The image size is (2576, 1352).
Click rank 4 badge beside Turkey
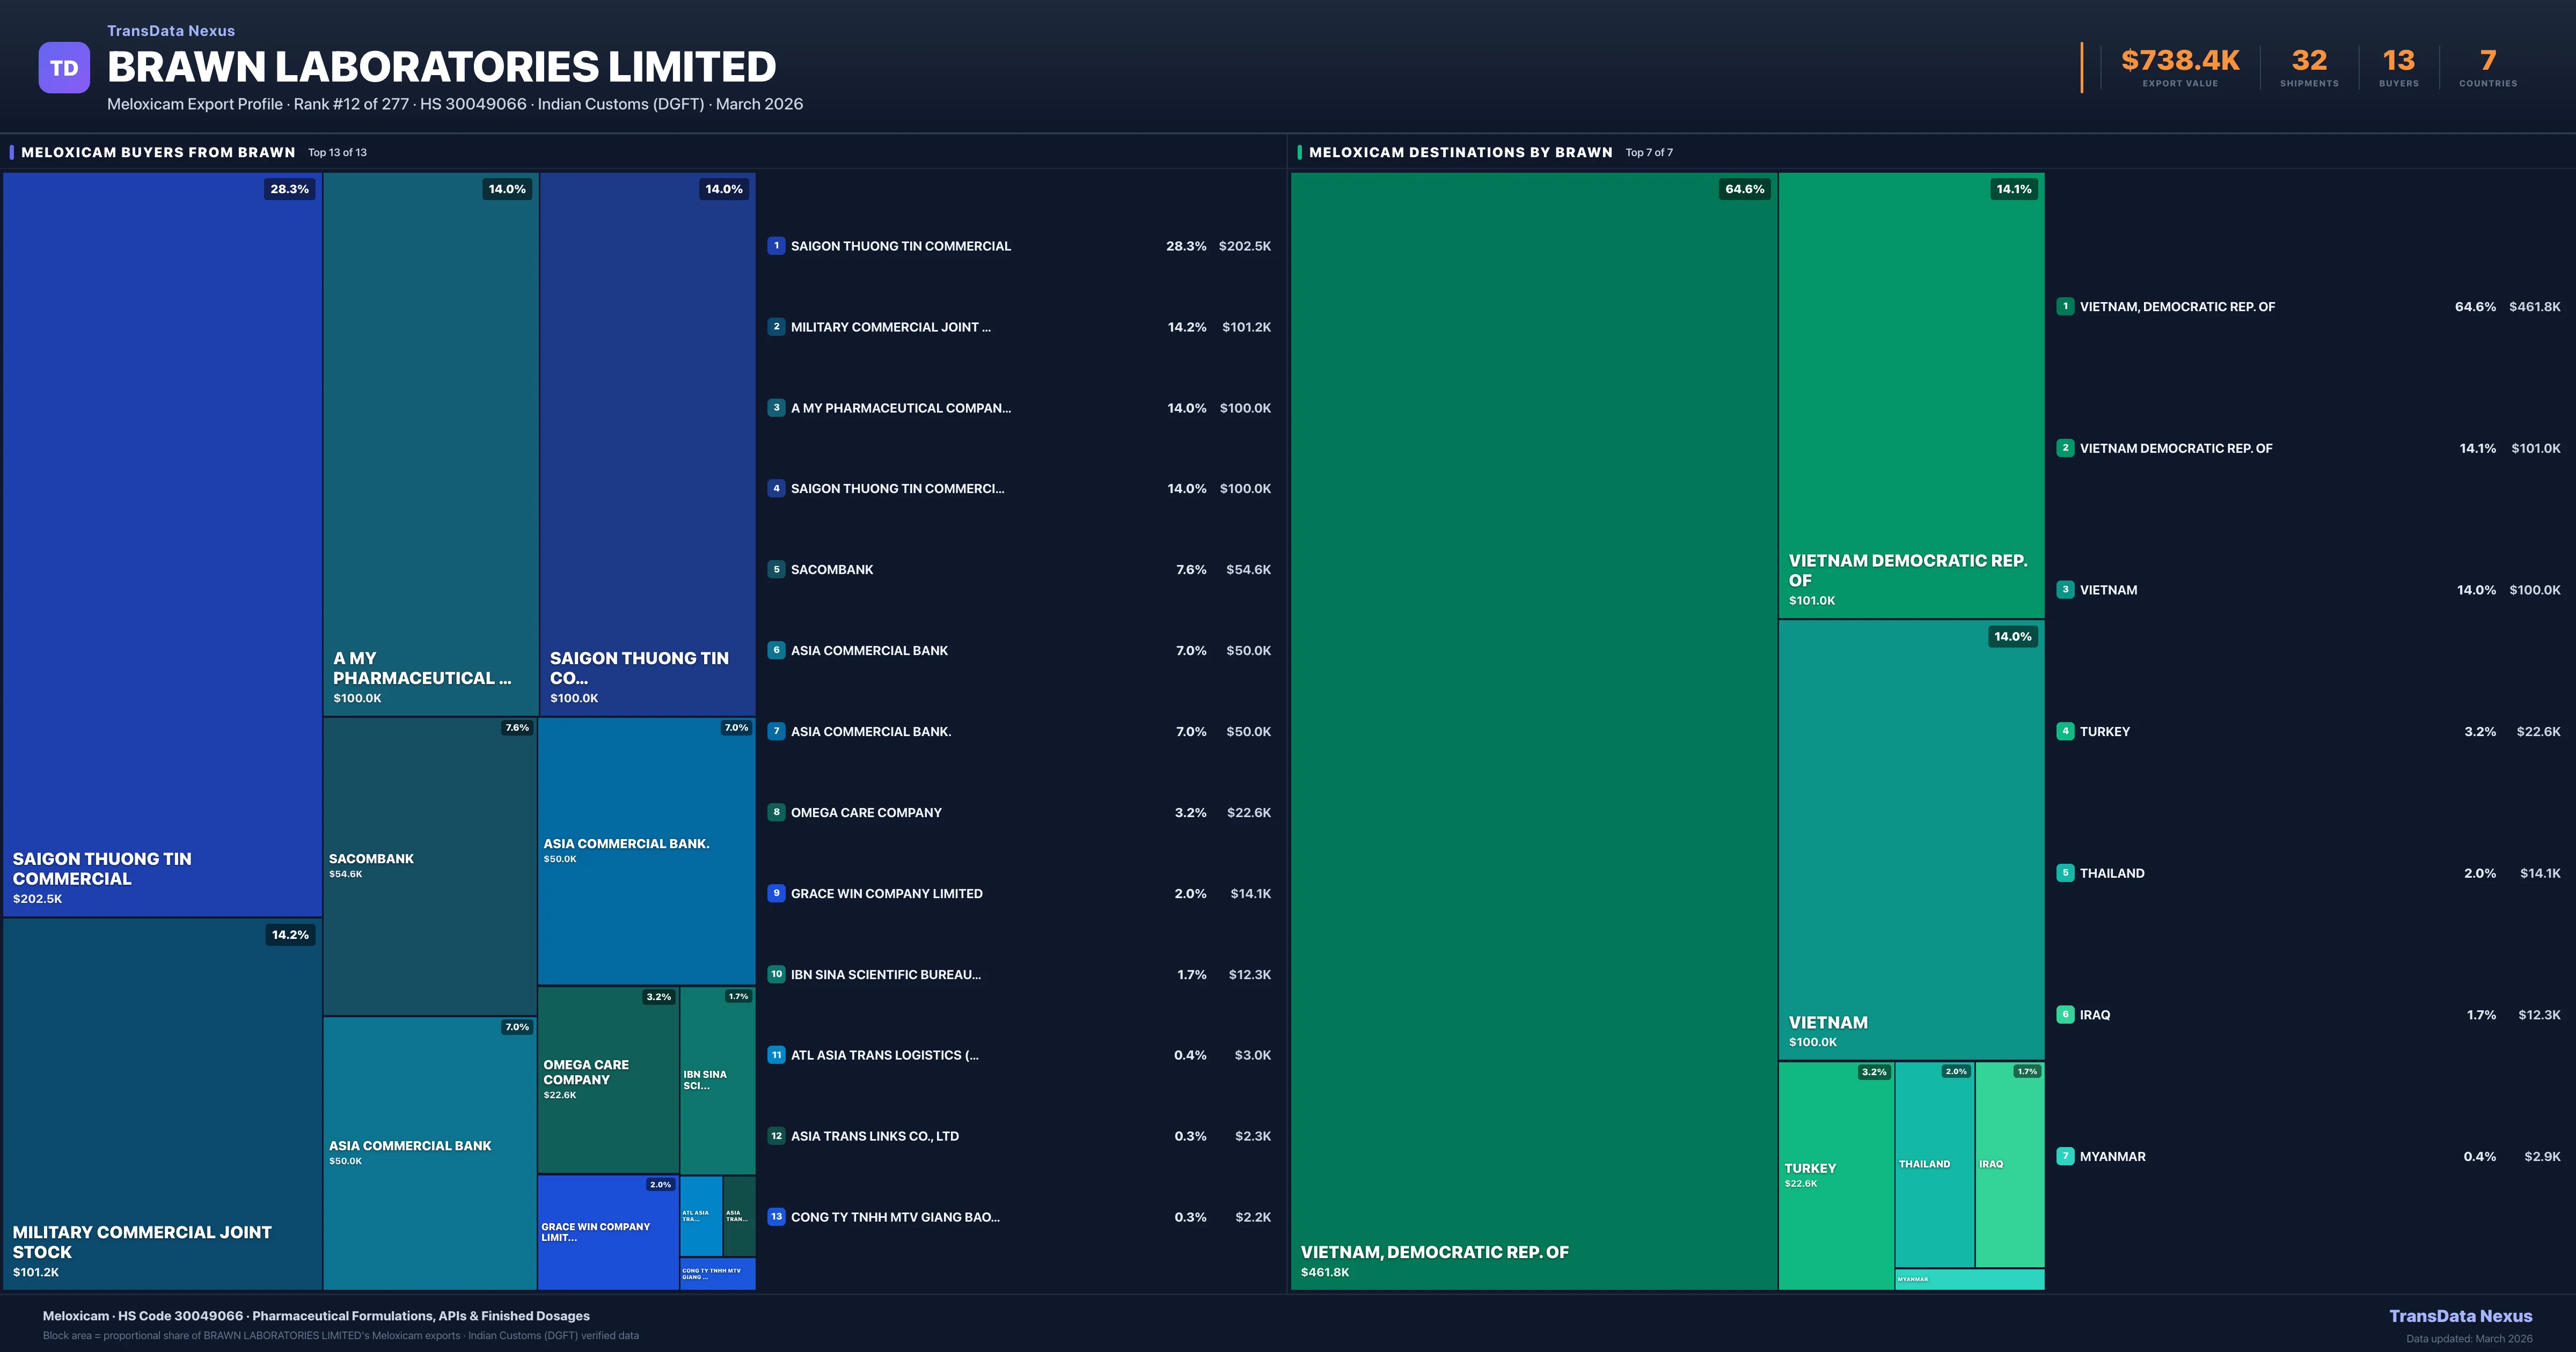(x=2065, y=731)
